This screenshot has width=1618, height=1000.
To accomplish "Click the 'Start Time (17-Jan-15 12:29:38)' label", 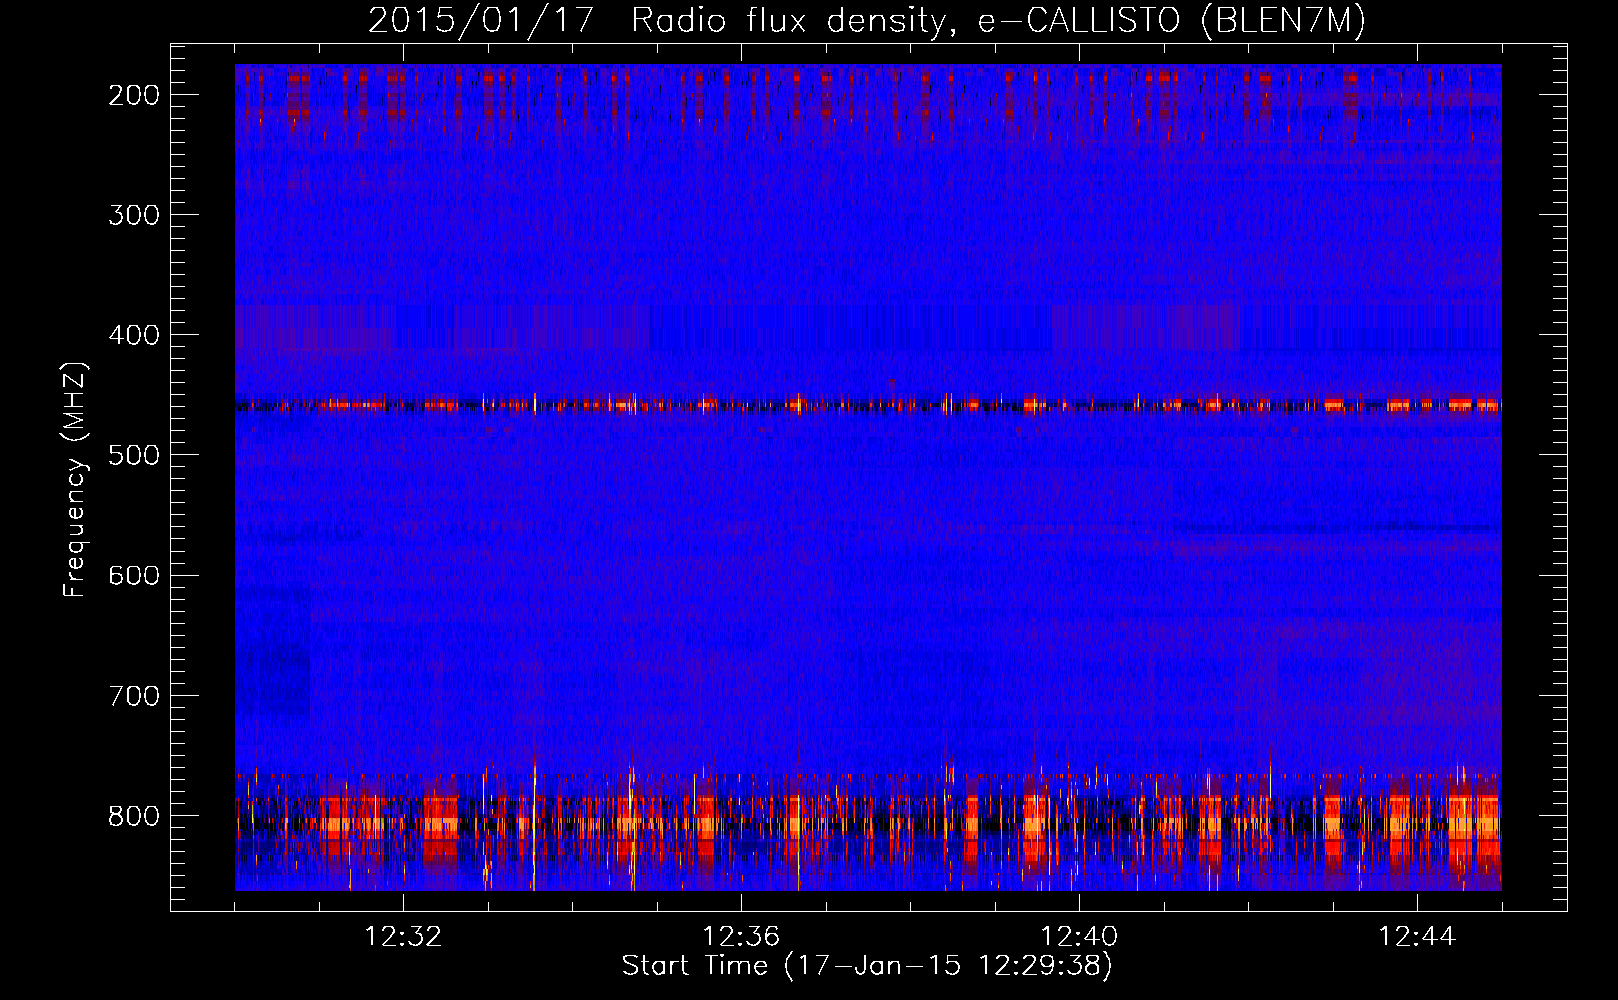I will [x=867, y=966].
